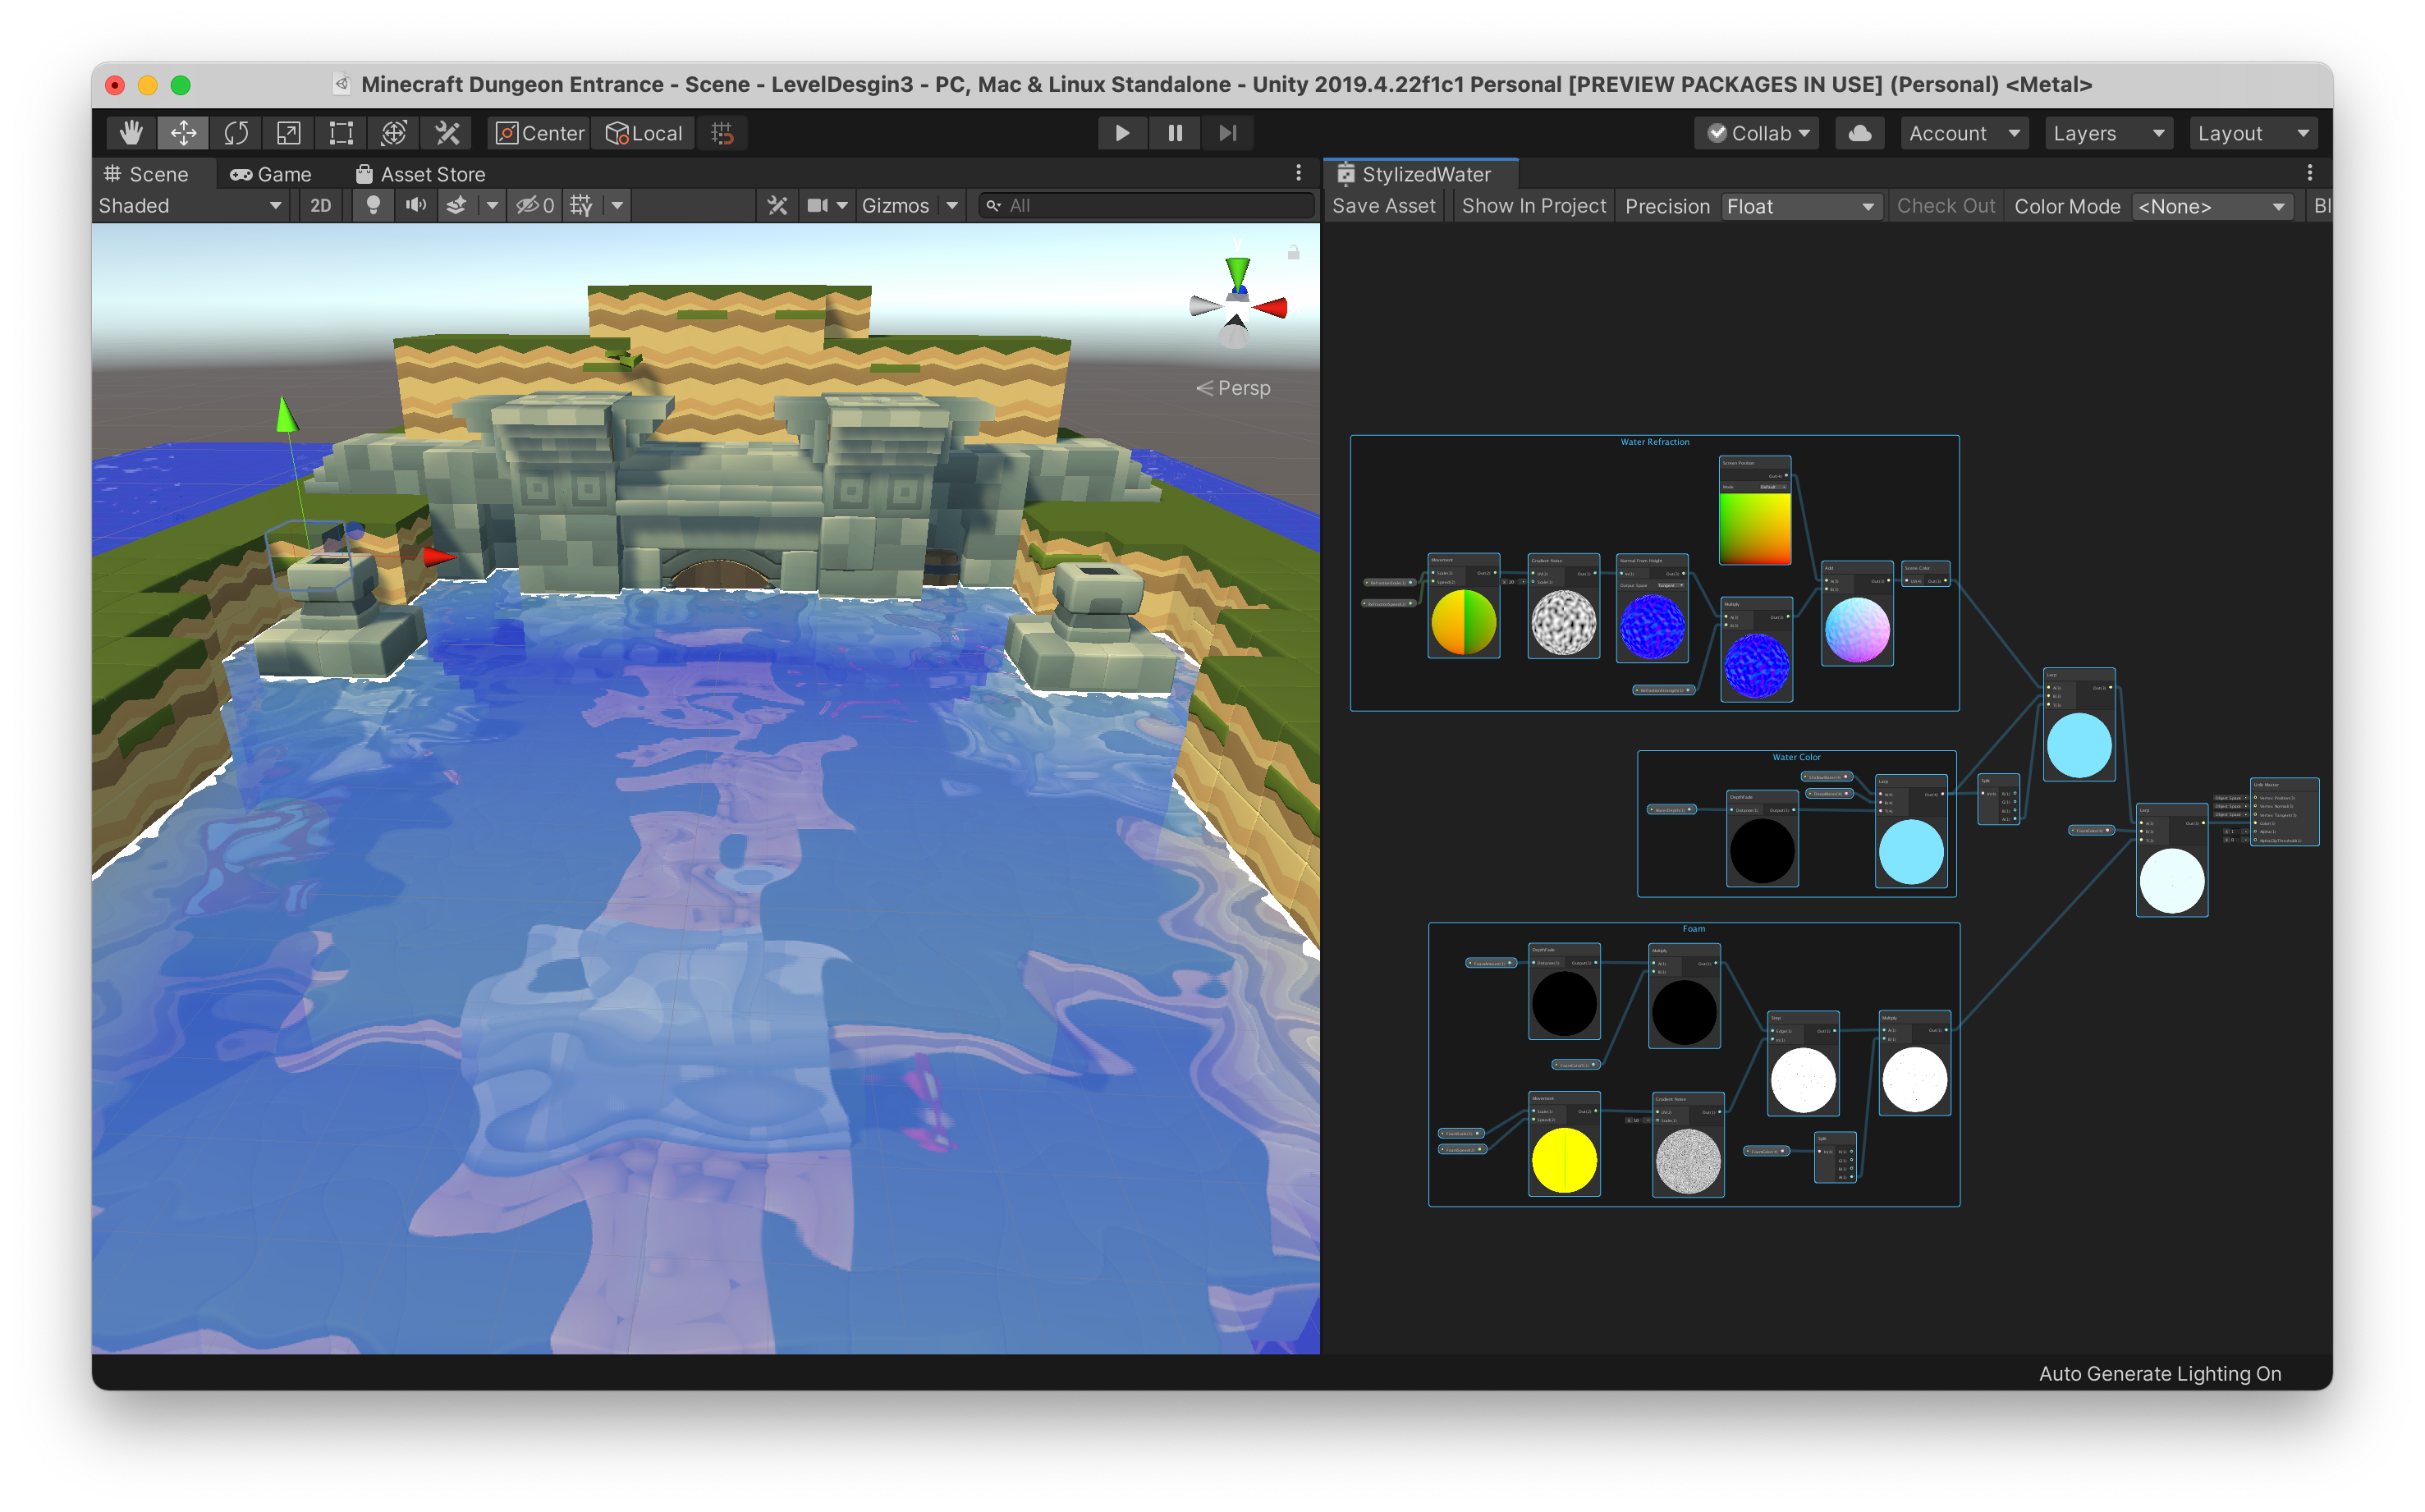
Task: Click the scene gizmo lock icon
Action: 1293,253
